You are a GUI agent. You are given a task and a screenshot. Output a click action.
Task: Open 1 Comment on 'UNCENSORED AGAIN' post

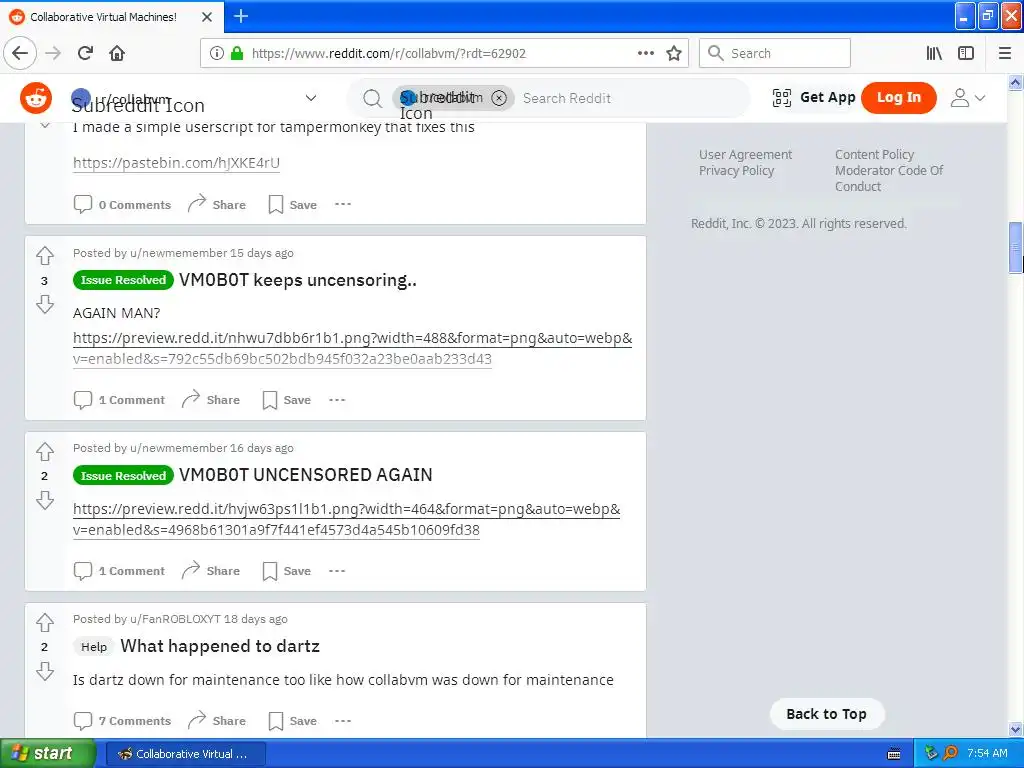(119, 571)
